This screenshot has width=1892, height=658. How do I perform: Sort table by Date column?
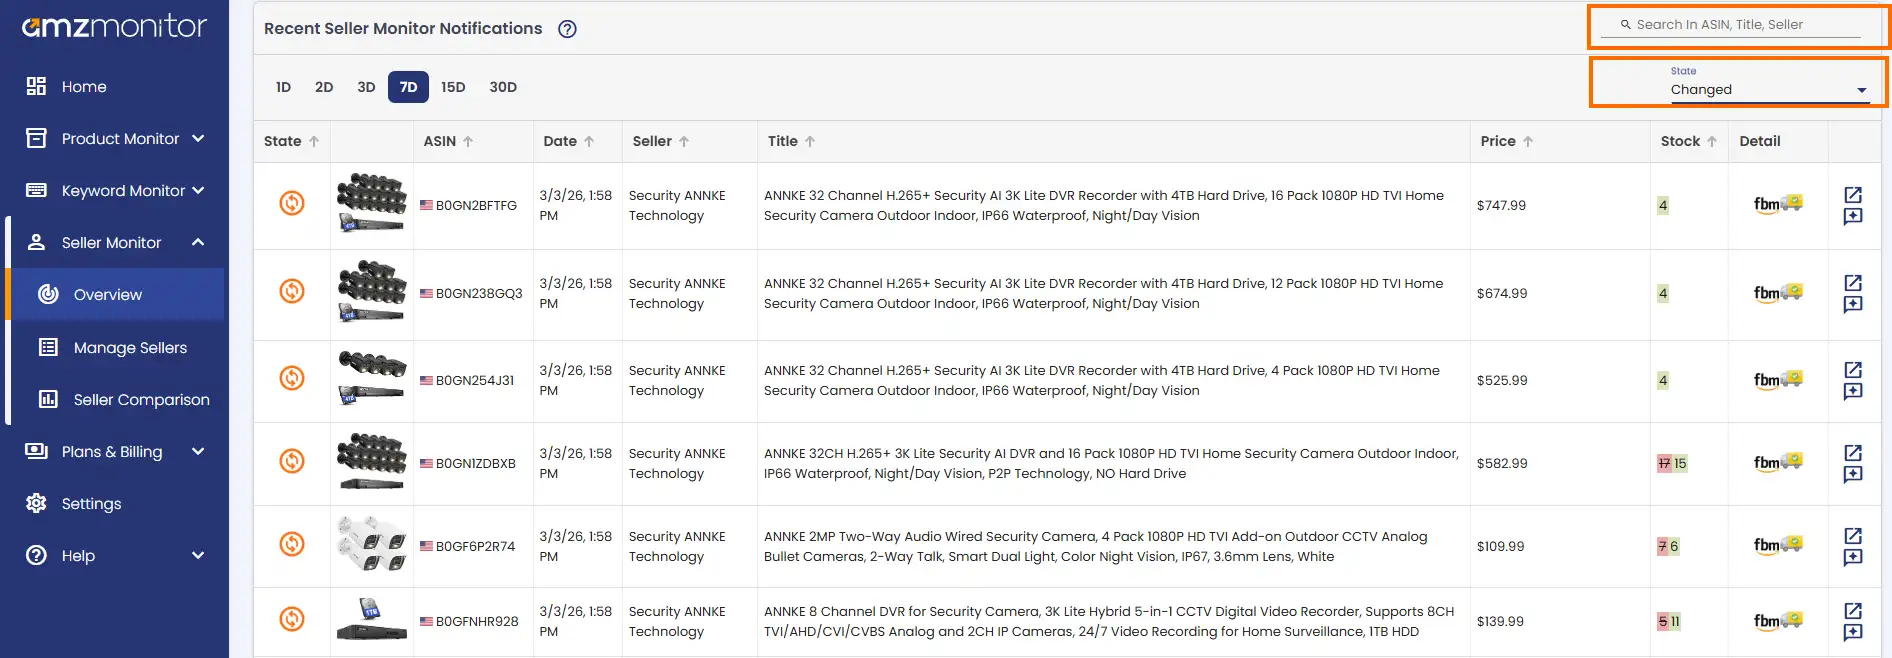pyautogui.click(x=569, y=141)
